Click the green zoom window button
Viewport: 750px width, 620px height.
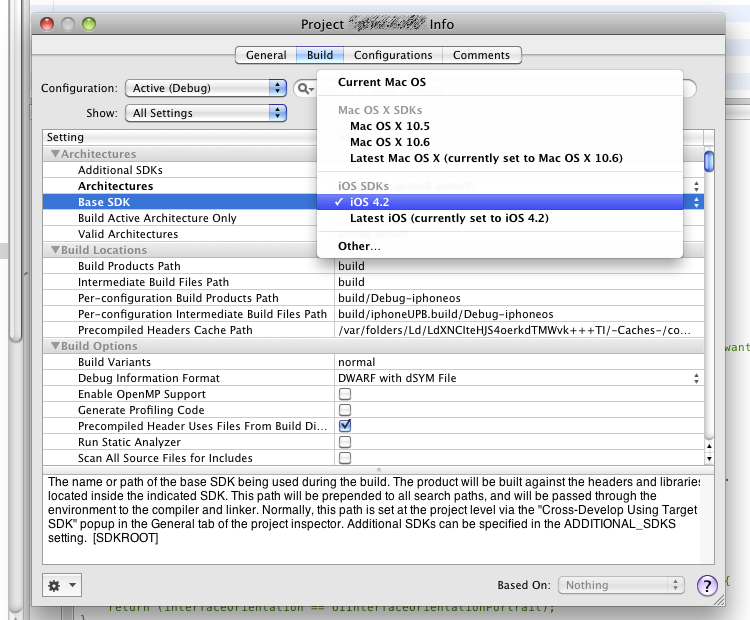tap(89, 24)
